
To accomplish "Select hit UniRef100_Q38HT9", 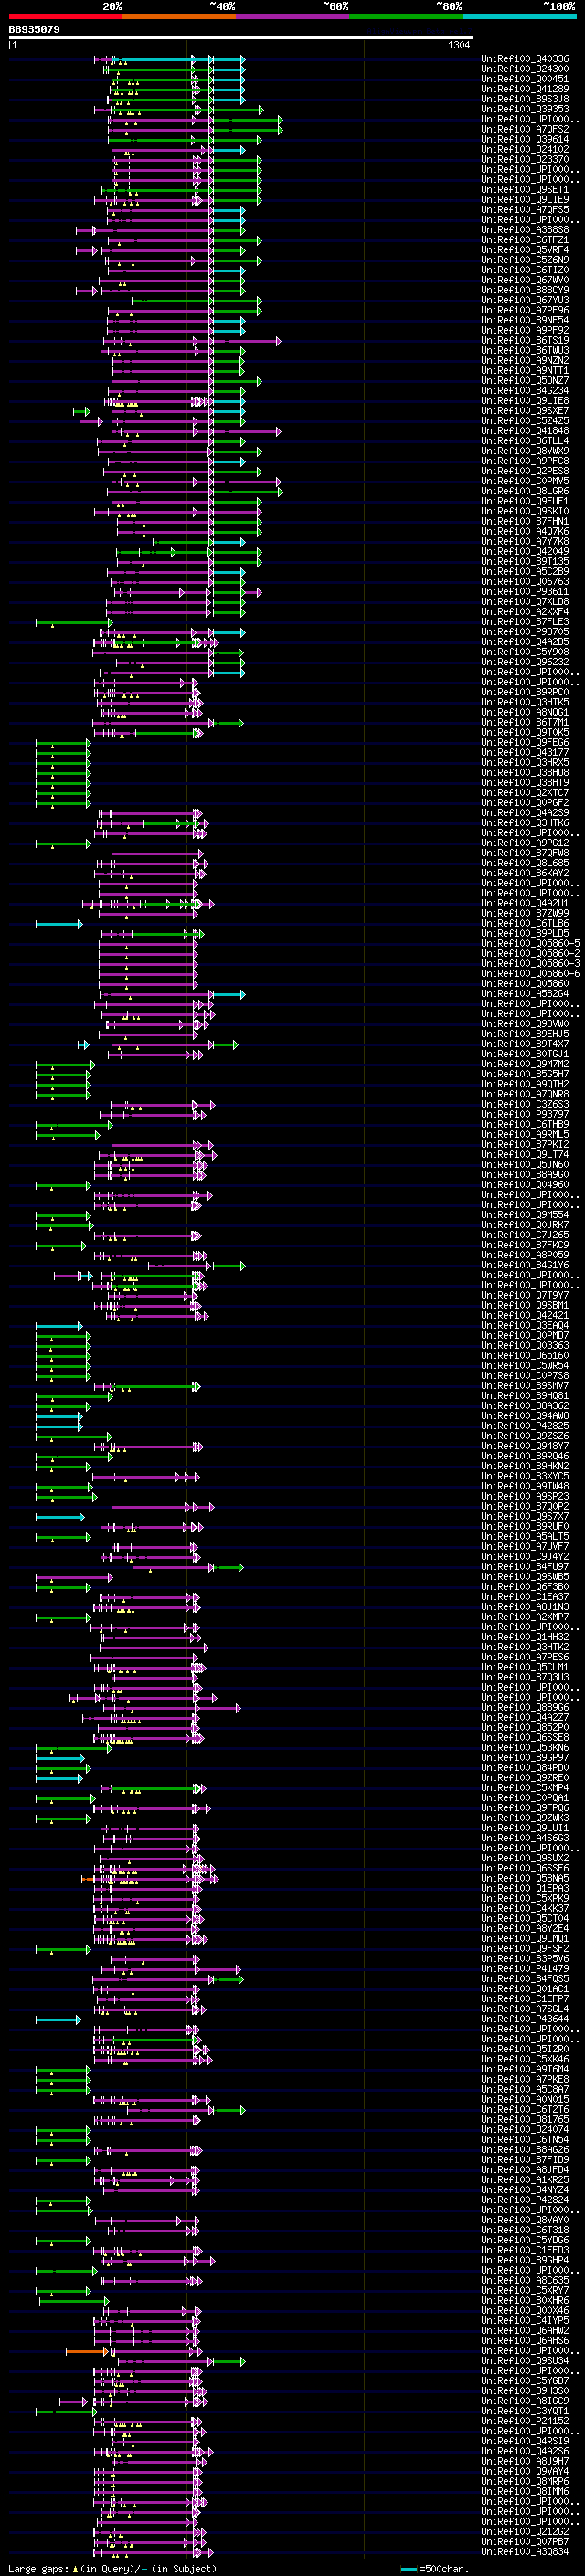I will pyautogui.click(x=525, y=783).
